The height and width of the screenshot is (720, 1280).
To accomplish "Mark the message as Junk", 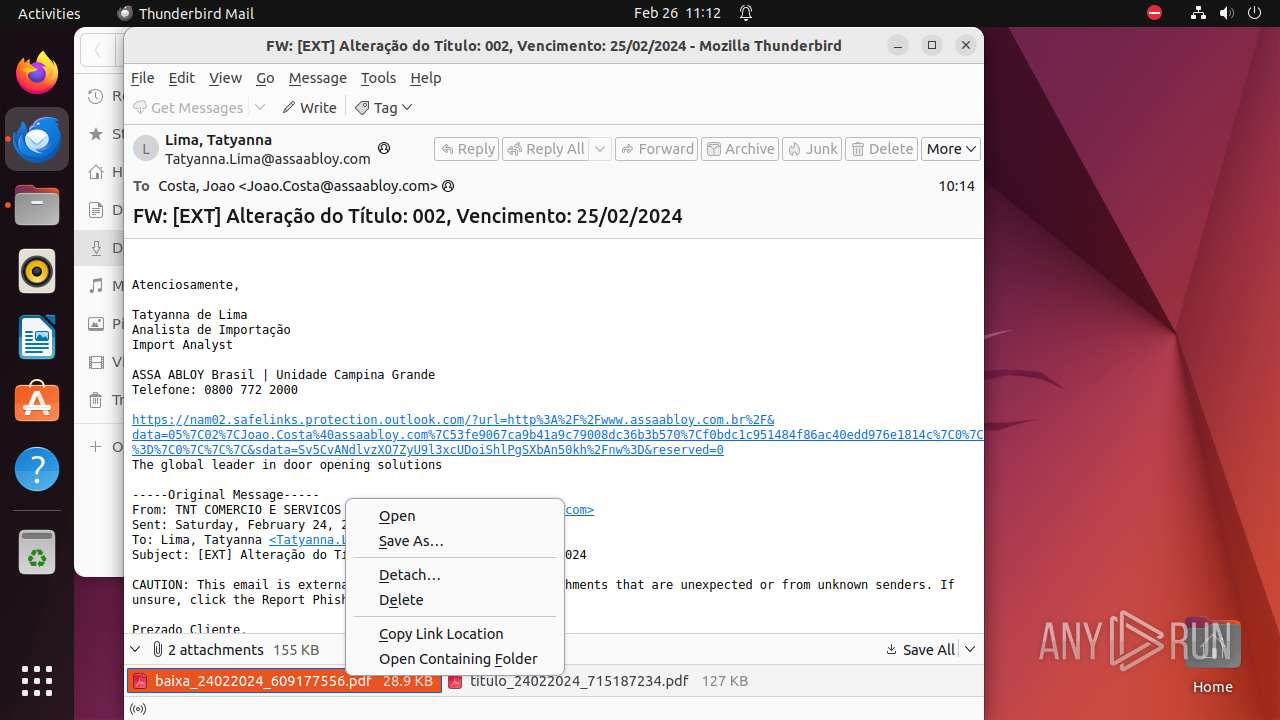I will pyautogui.click(x=811, y=149).
